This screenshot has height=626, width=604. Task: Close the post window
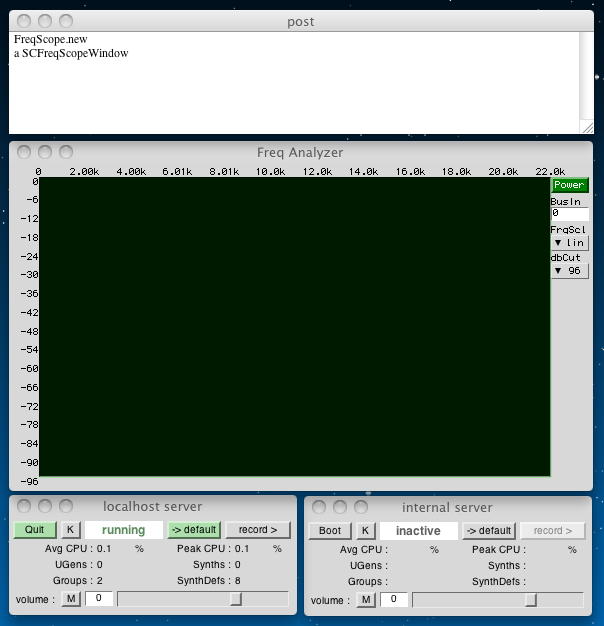tap(24, 21)
